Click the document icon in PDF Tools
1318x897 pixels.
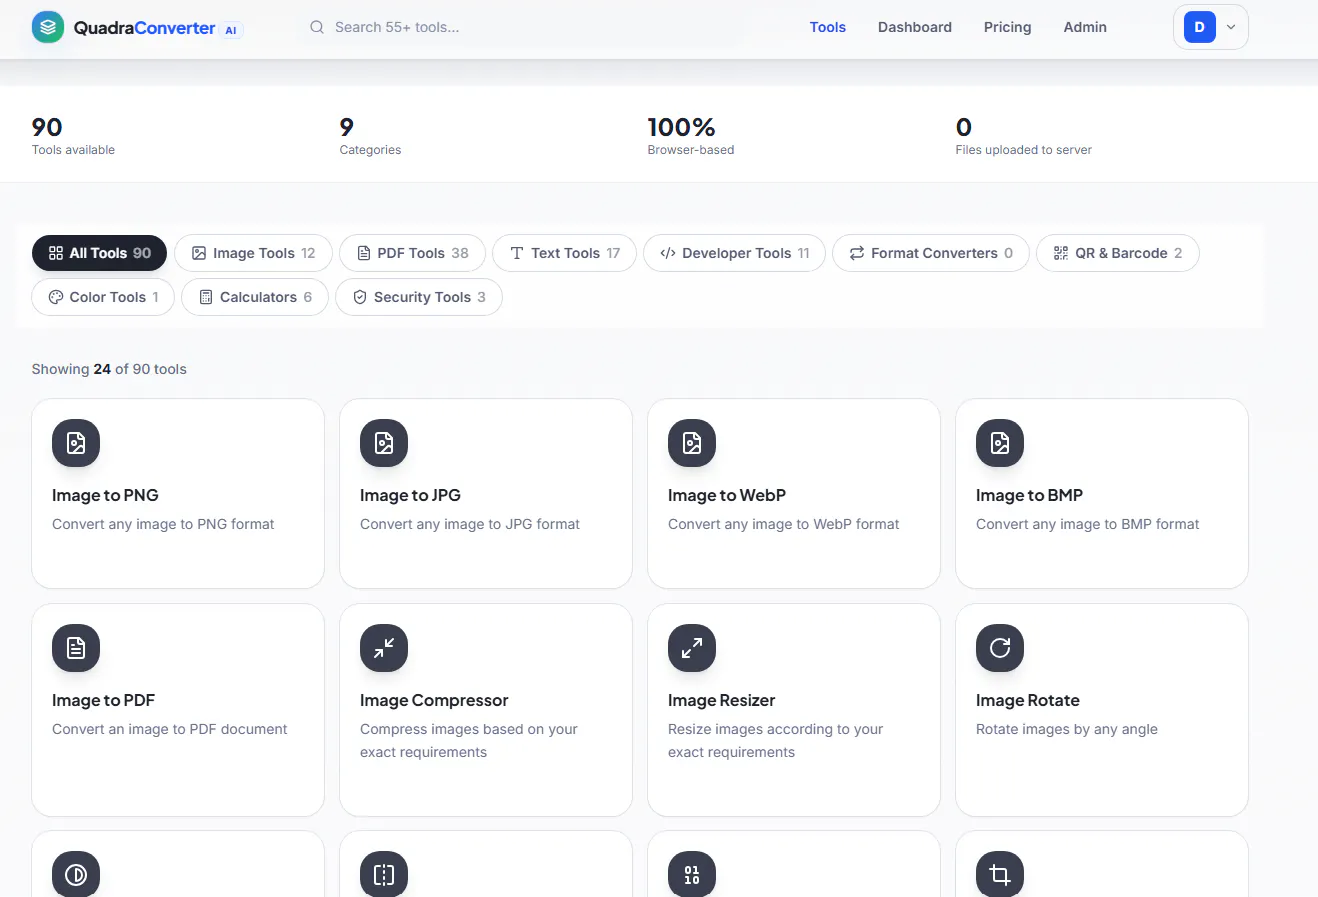tap(364, 253)
